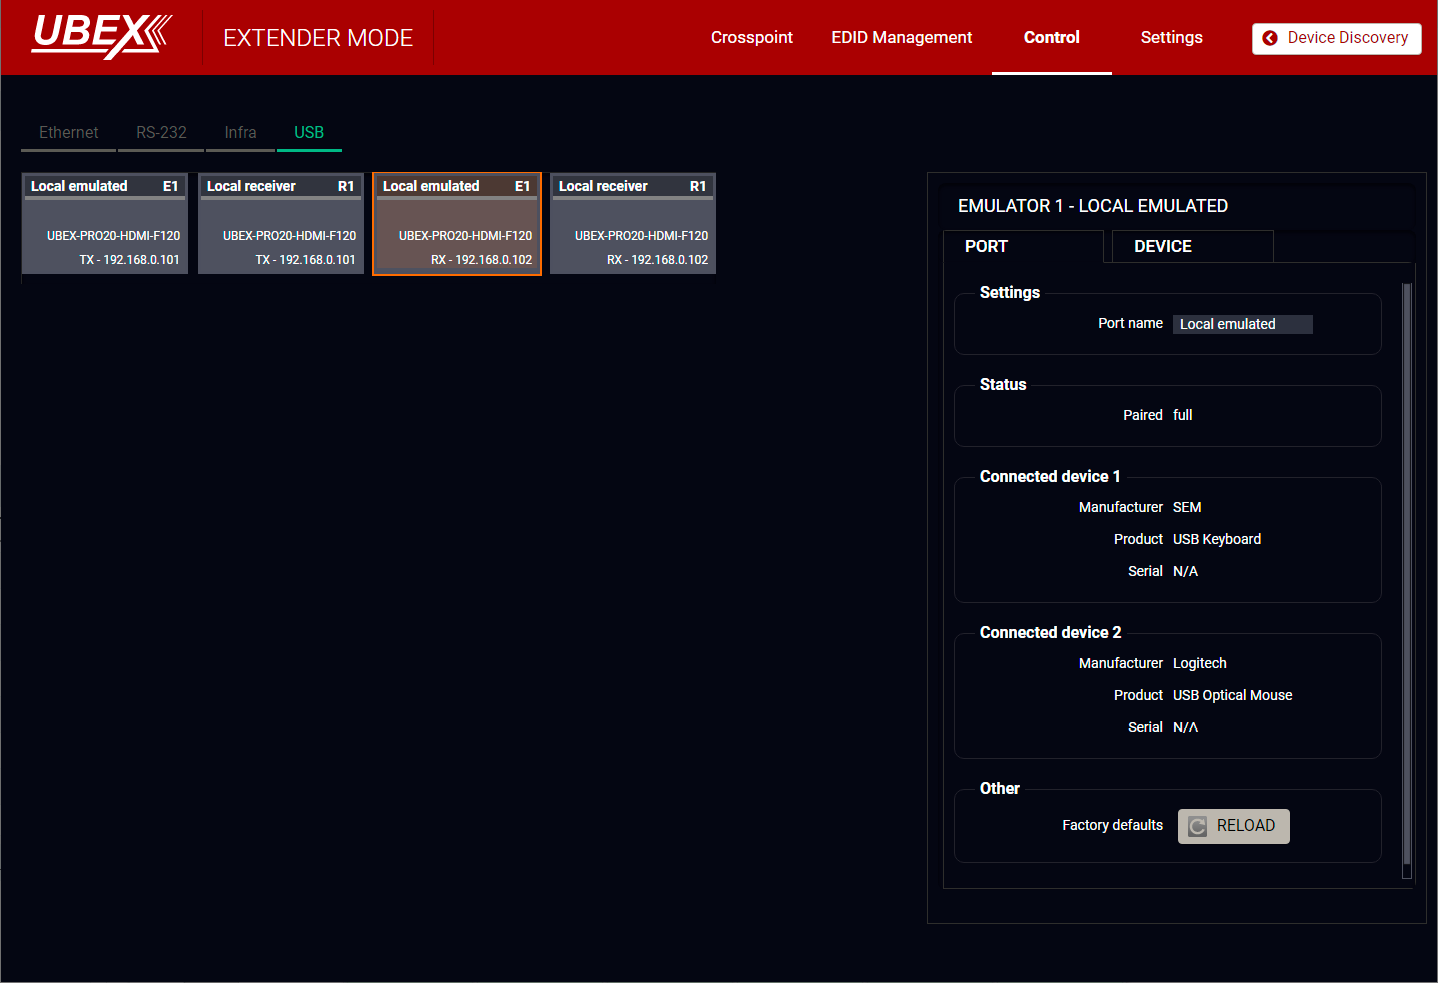Click the Port name input field
This screenshot has height=983, width=1438.
[x=1242, y=324]
